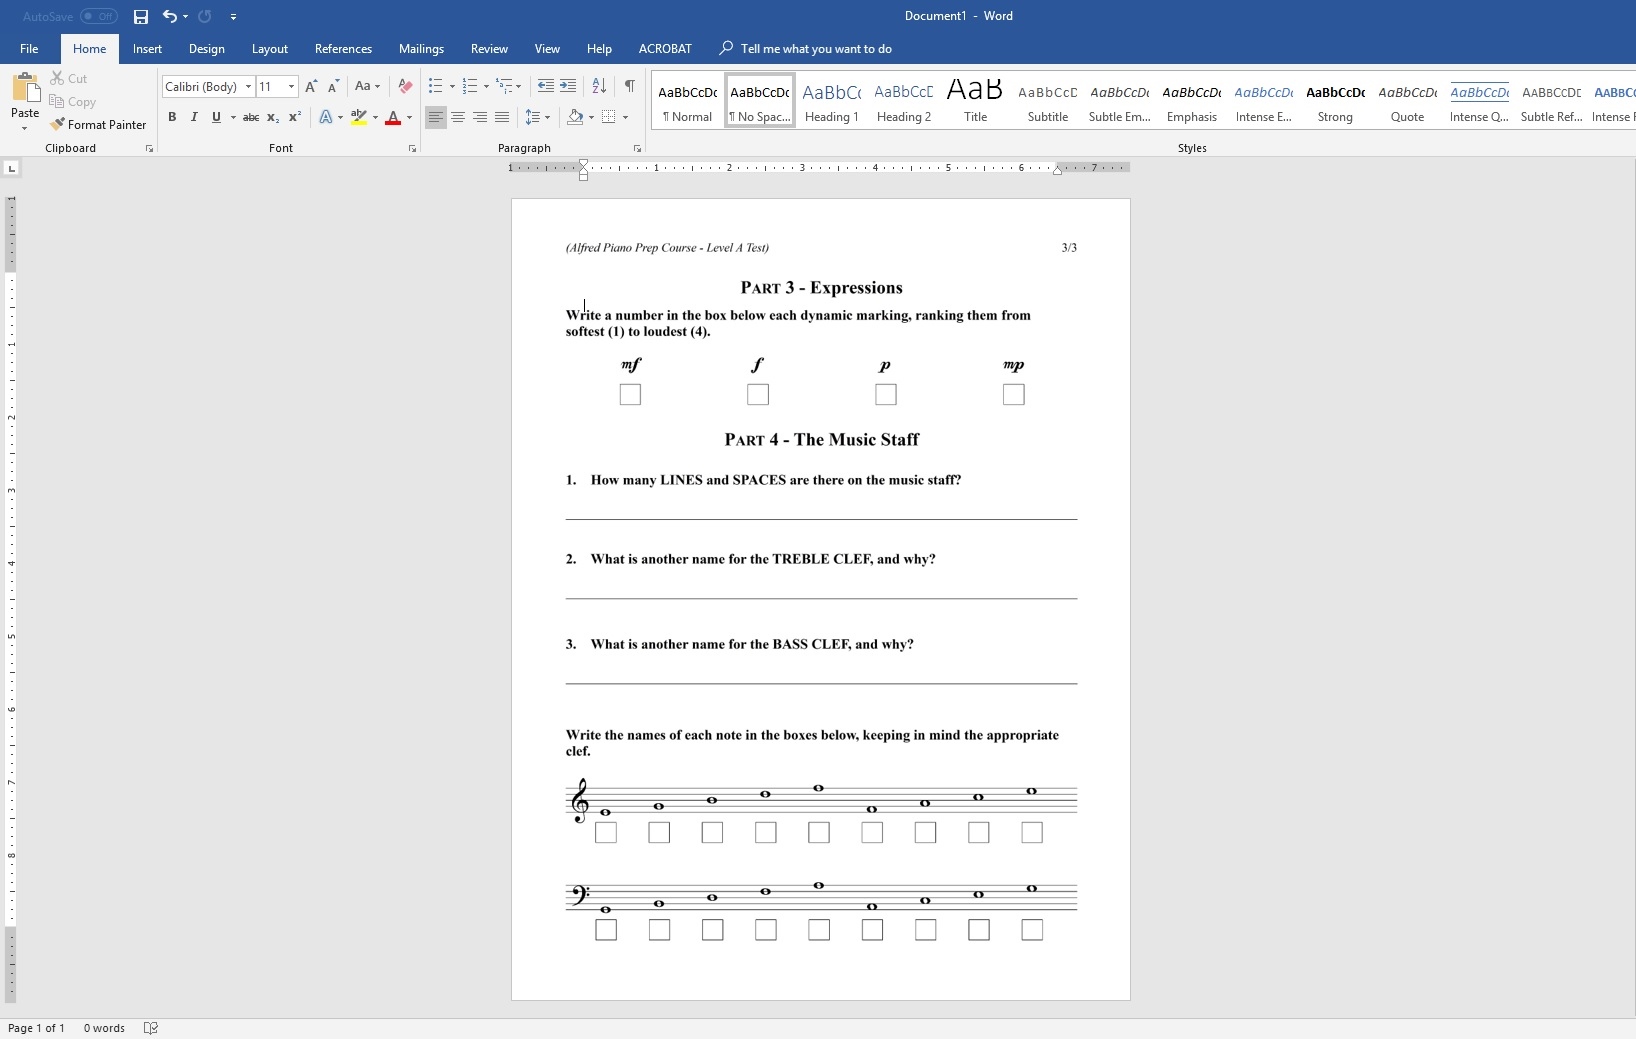
Task: Open the References tab
Action: [x=343, y=49]
